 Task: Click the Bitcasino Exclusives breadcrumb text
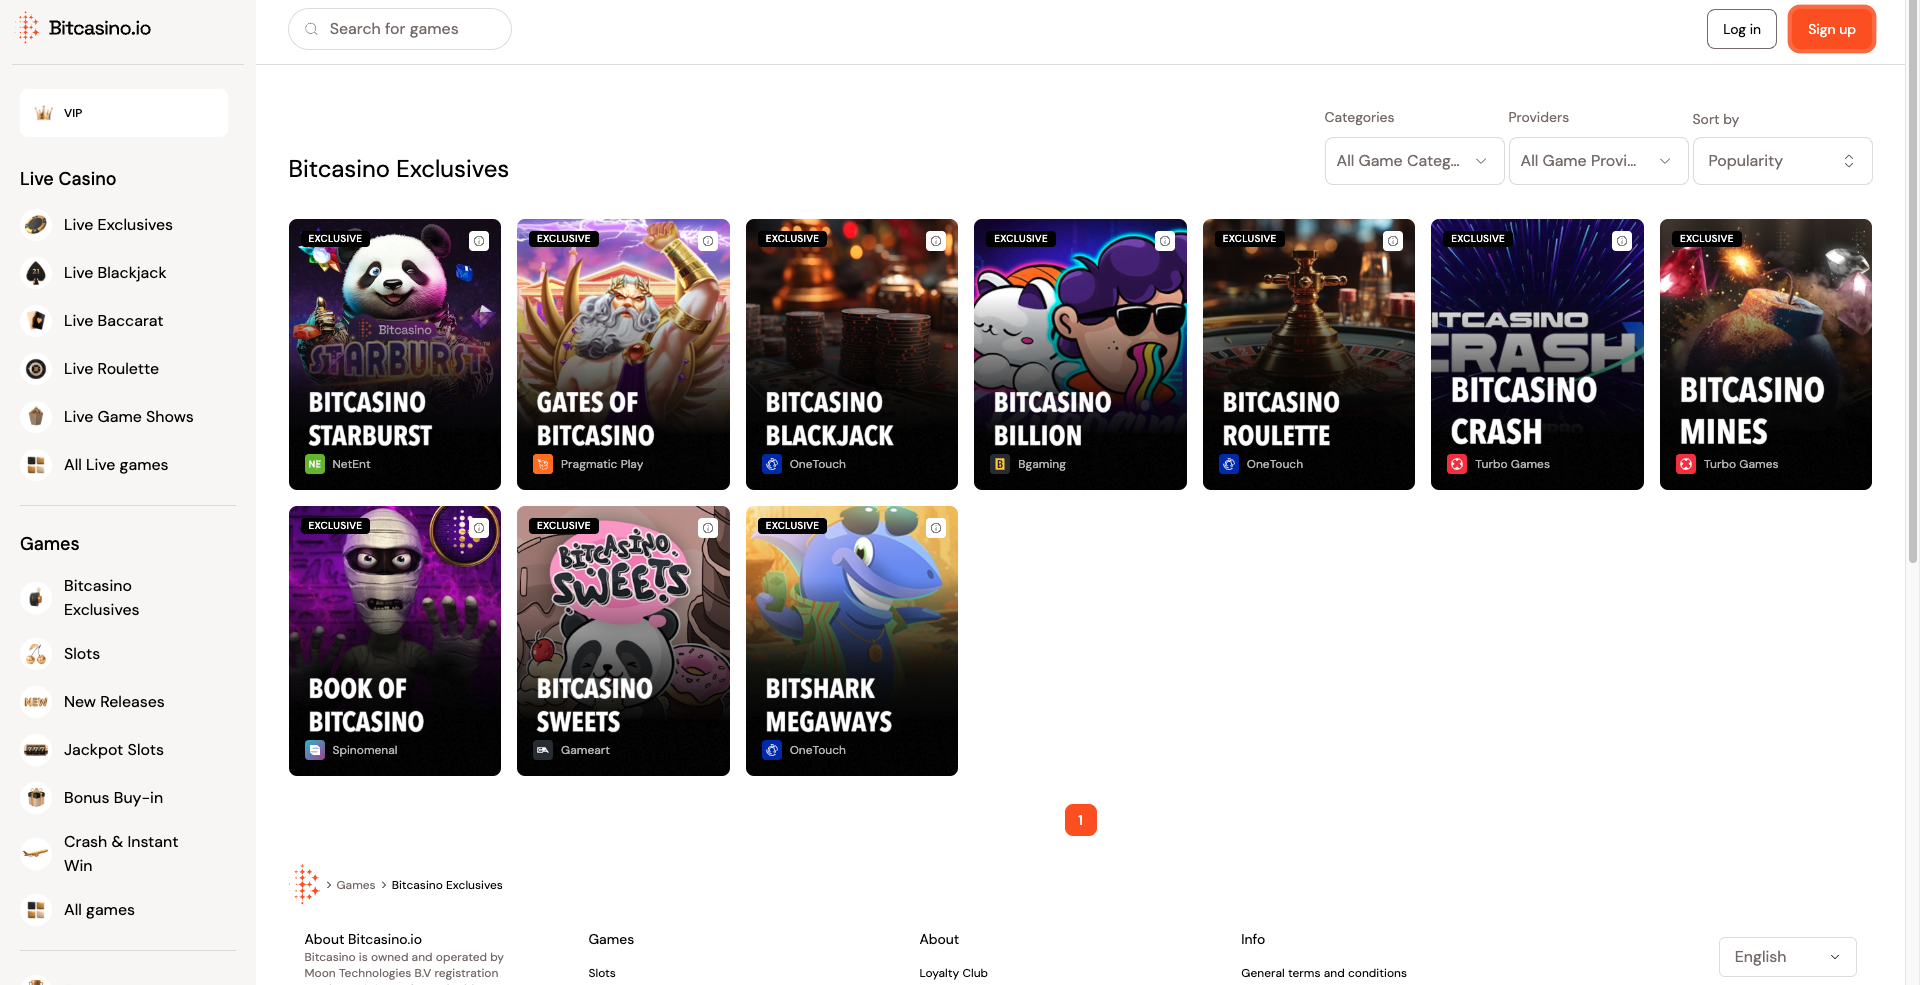(447, 885)
